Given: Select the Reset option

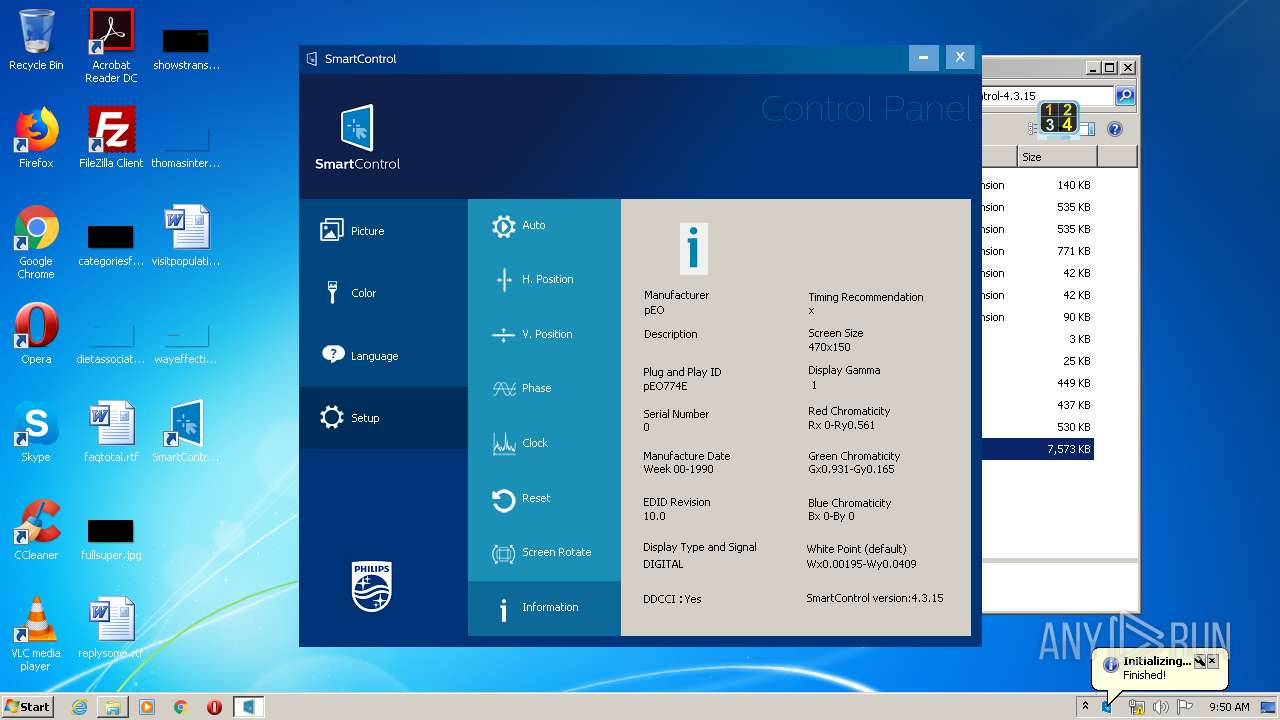Looking at the screenshot, I should [x=544, y=498].
